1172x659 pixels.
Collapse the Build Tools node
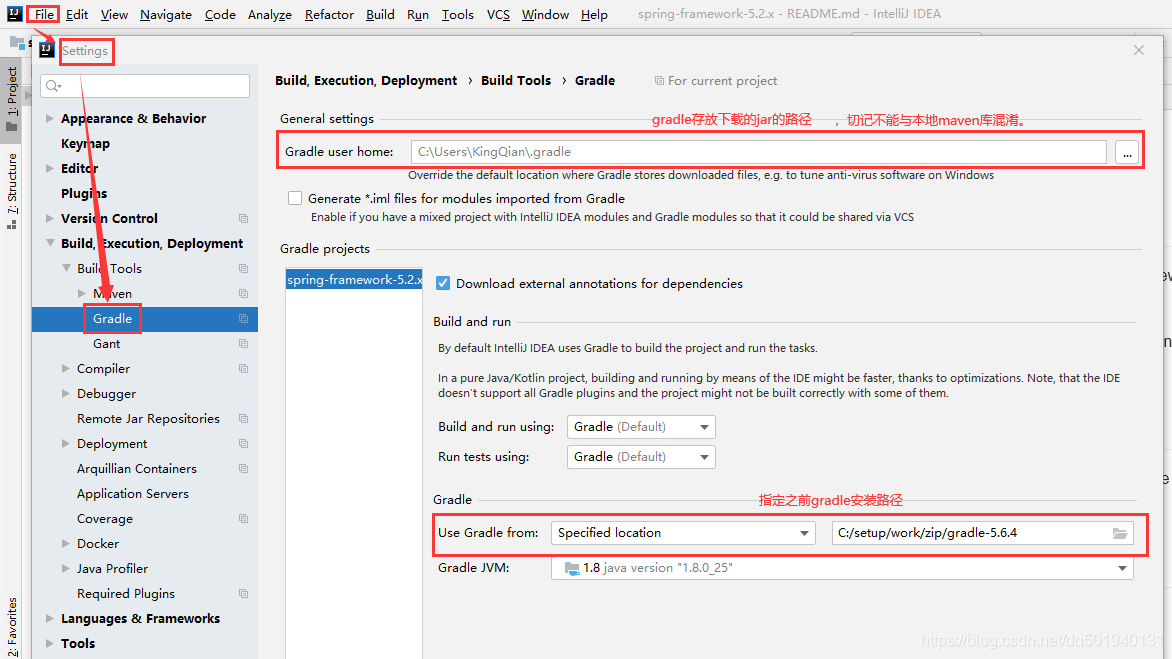pos(66,268)
